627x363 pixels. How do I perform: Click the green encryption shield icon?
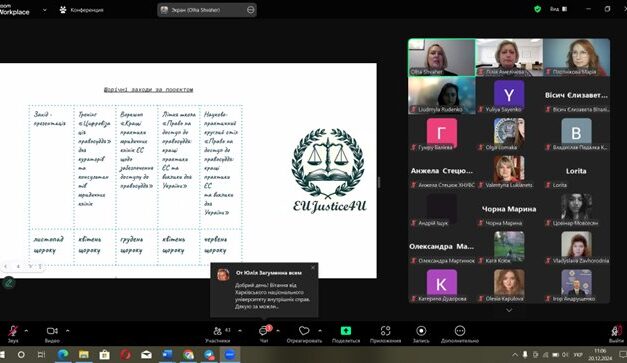point(538,9)
